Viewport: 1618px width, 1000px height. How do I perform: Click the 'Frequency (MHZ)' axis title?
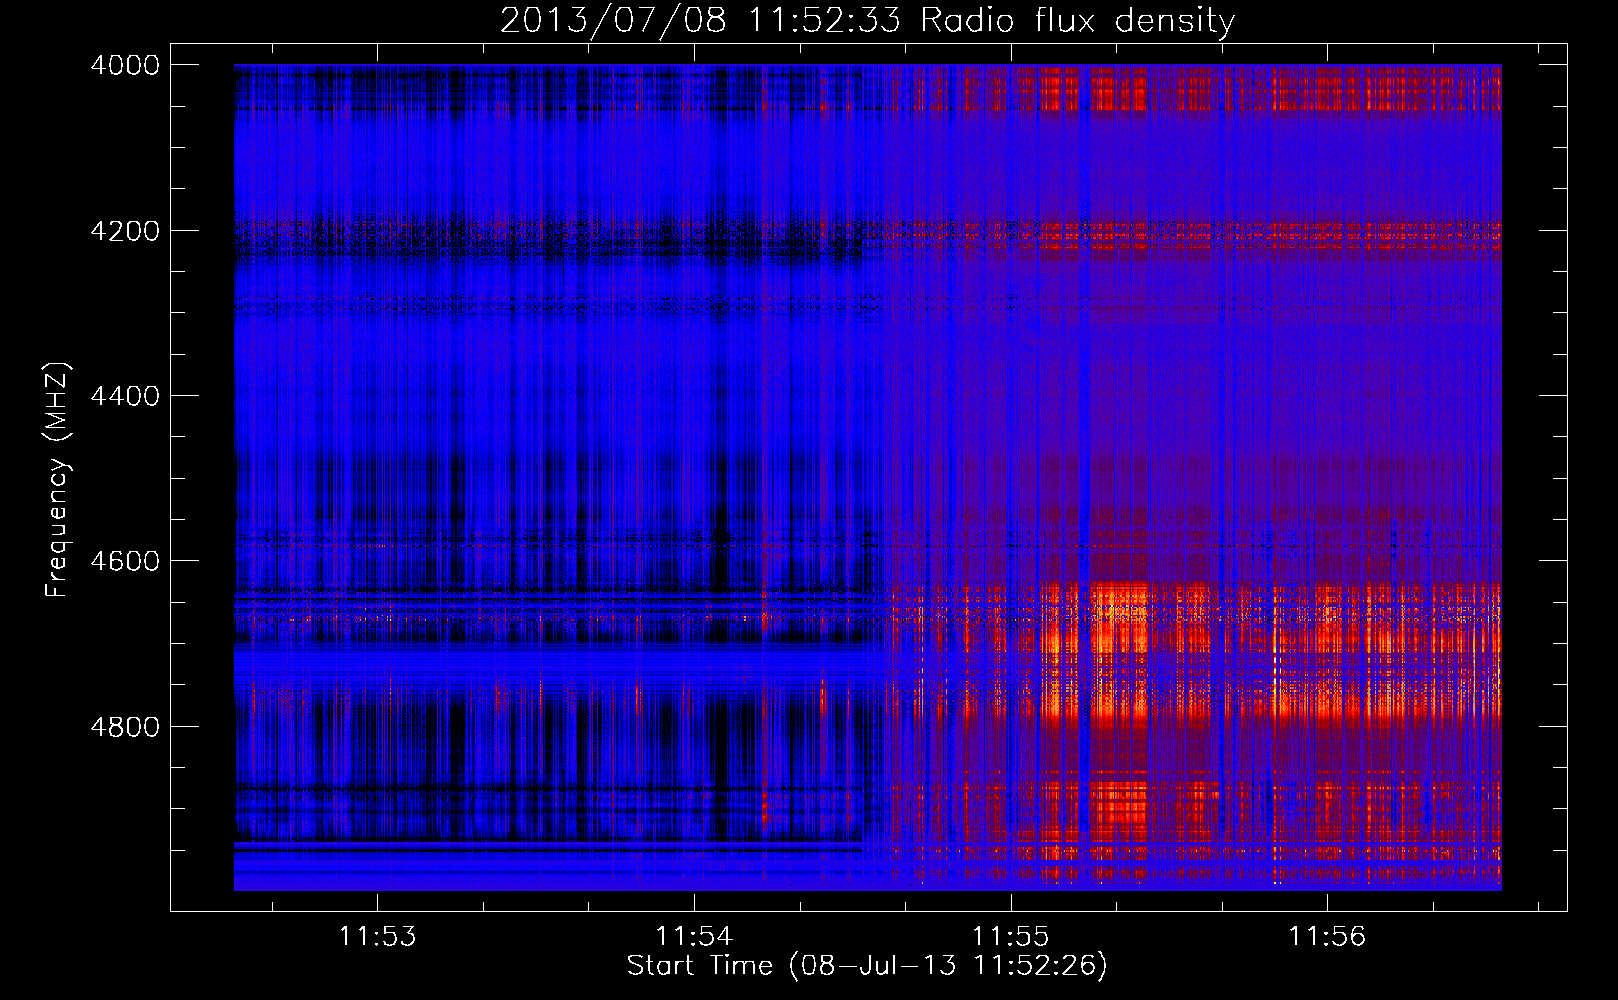tap(57, 480)
